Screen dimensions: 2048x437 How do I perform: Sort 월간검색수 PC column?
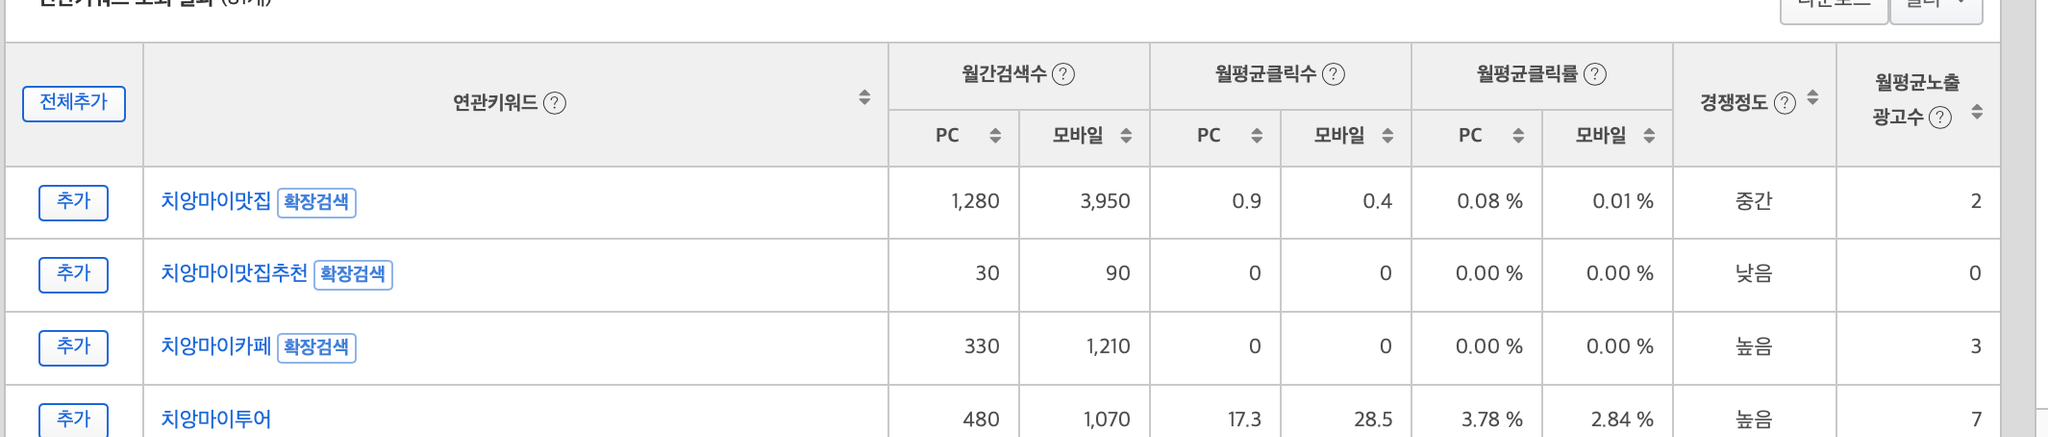point(995,136)
